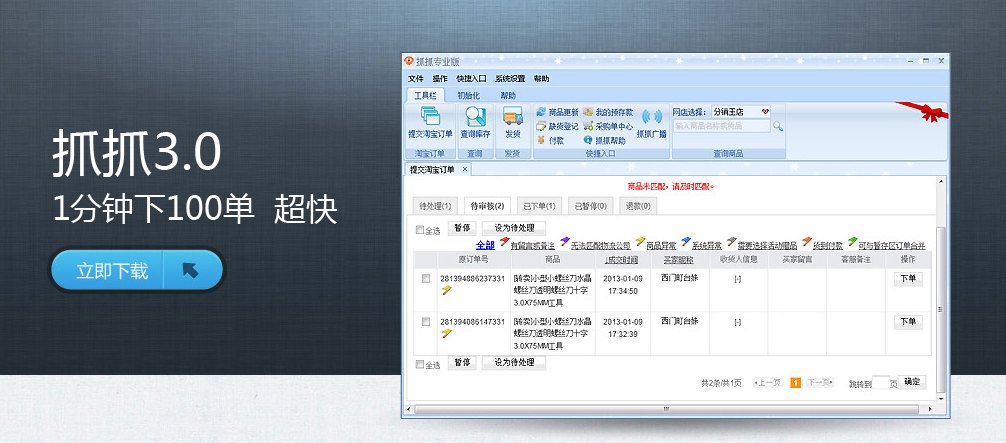This screenshot has width=1006, height=443.
Task: Click 下单 for order 281394086147331
Action: [908, 322]
